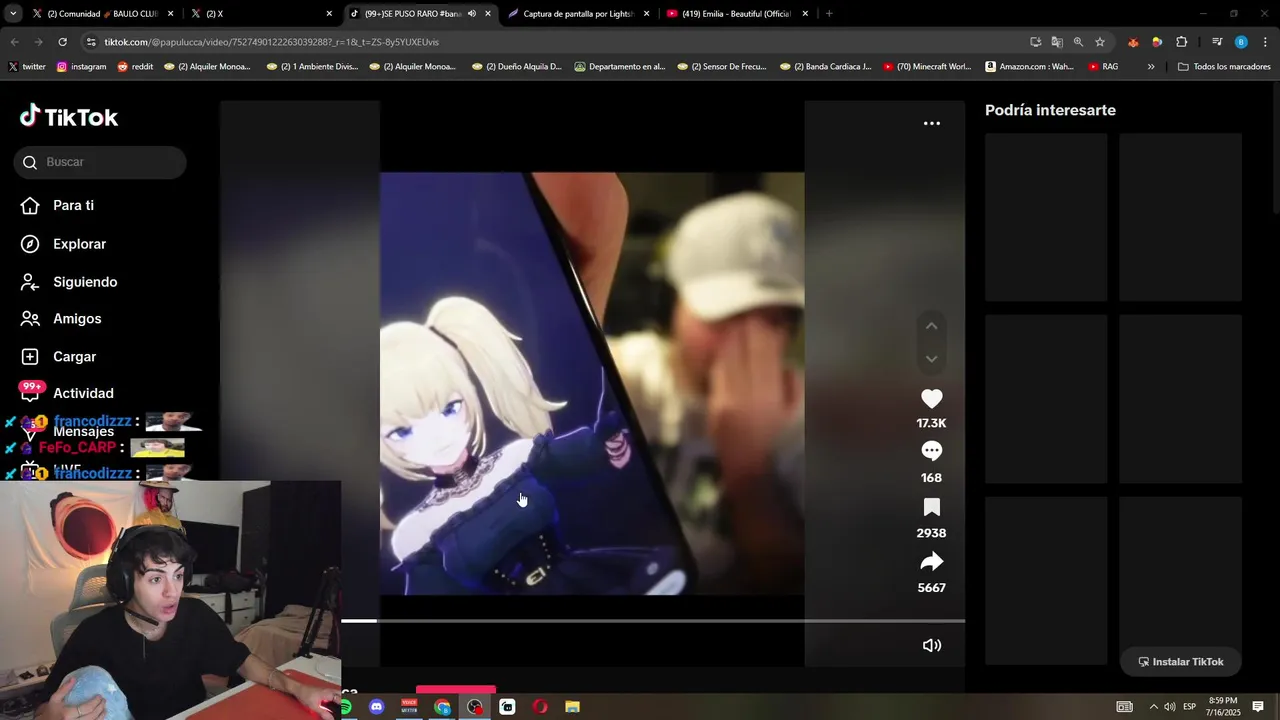Switch ESP keyboard language

pyautogui.click(x=1190, y=707)
